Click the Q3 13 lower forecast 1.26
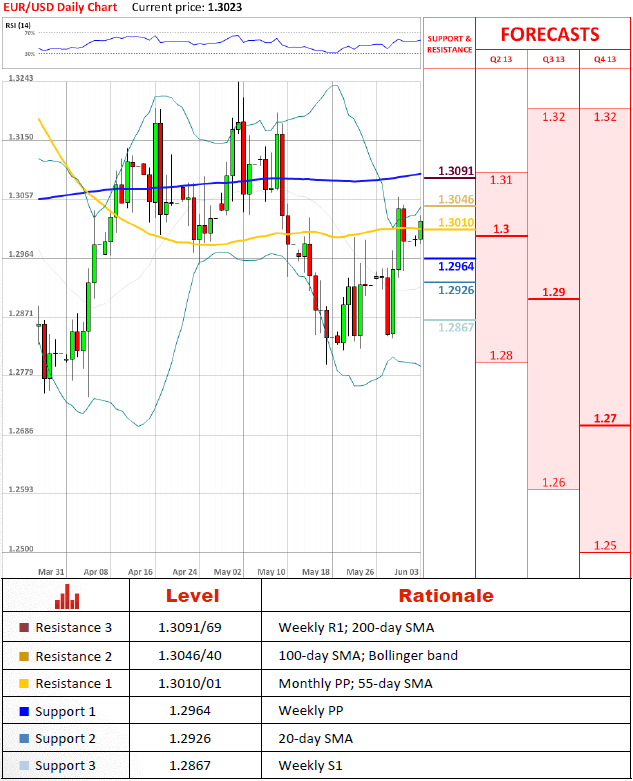Viewport: 633px width, 781px height. pos(553,482)
